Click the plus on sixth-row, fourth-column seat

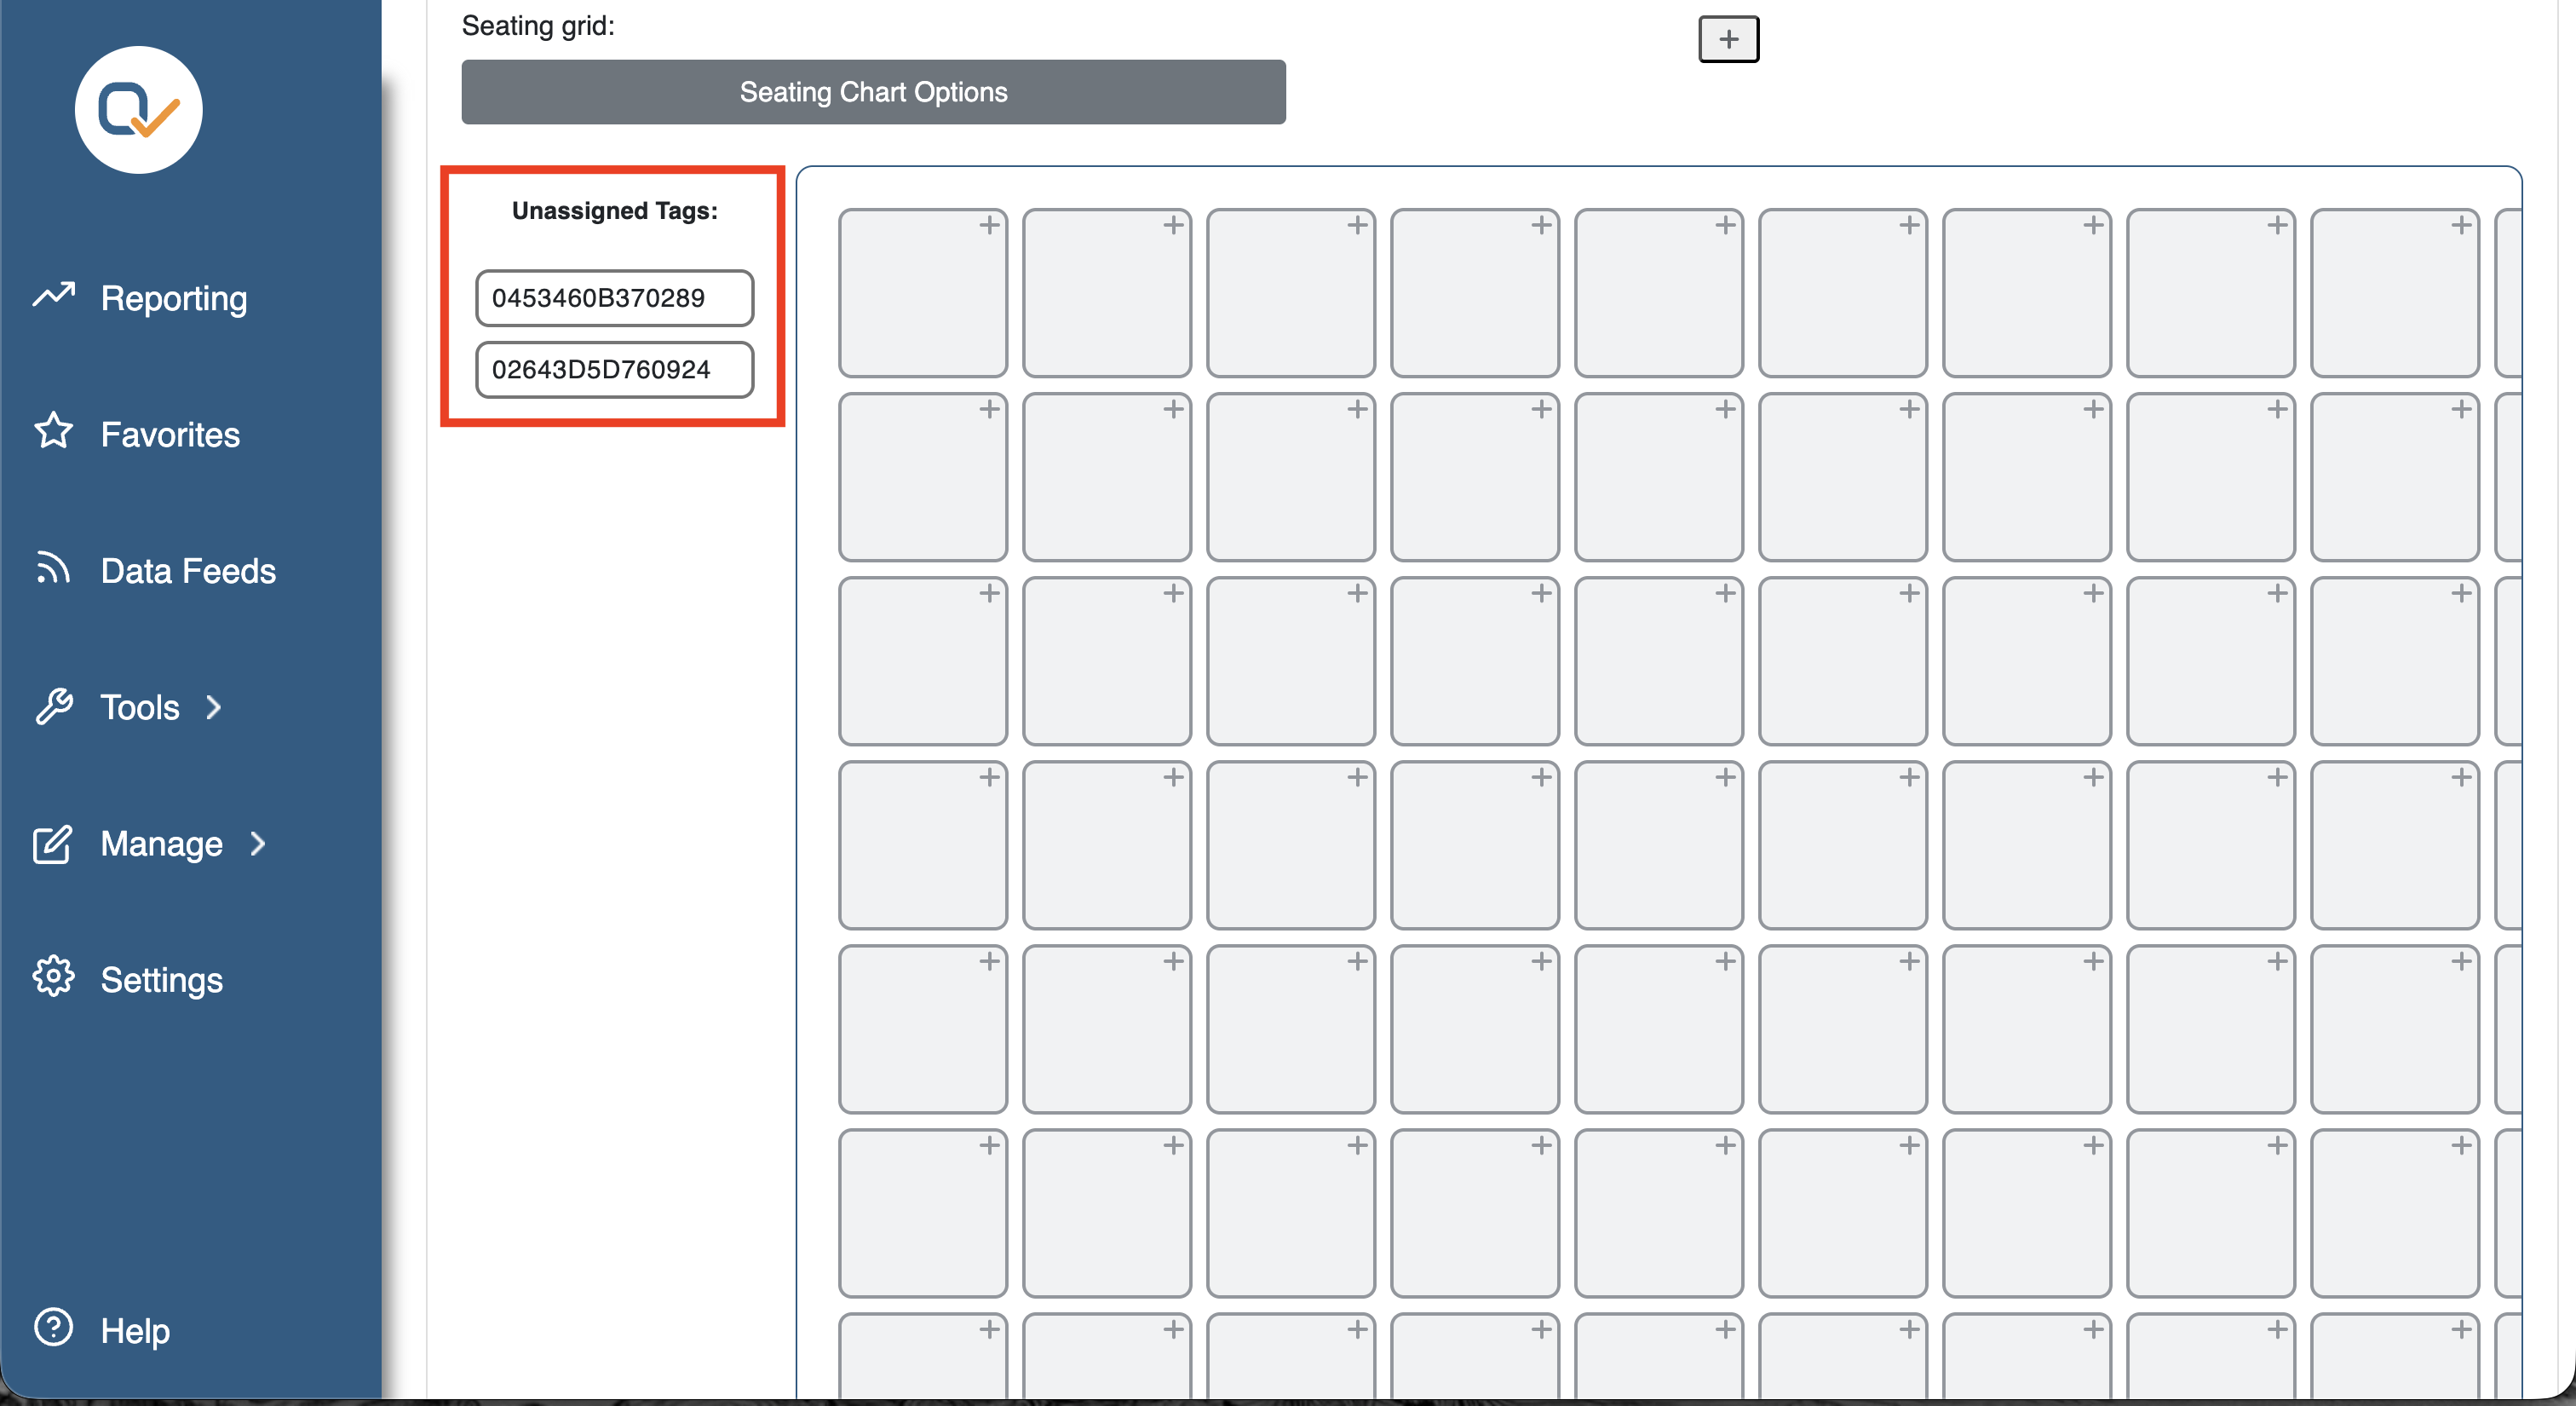tap(1541, 1145)
